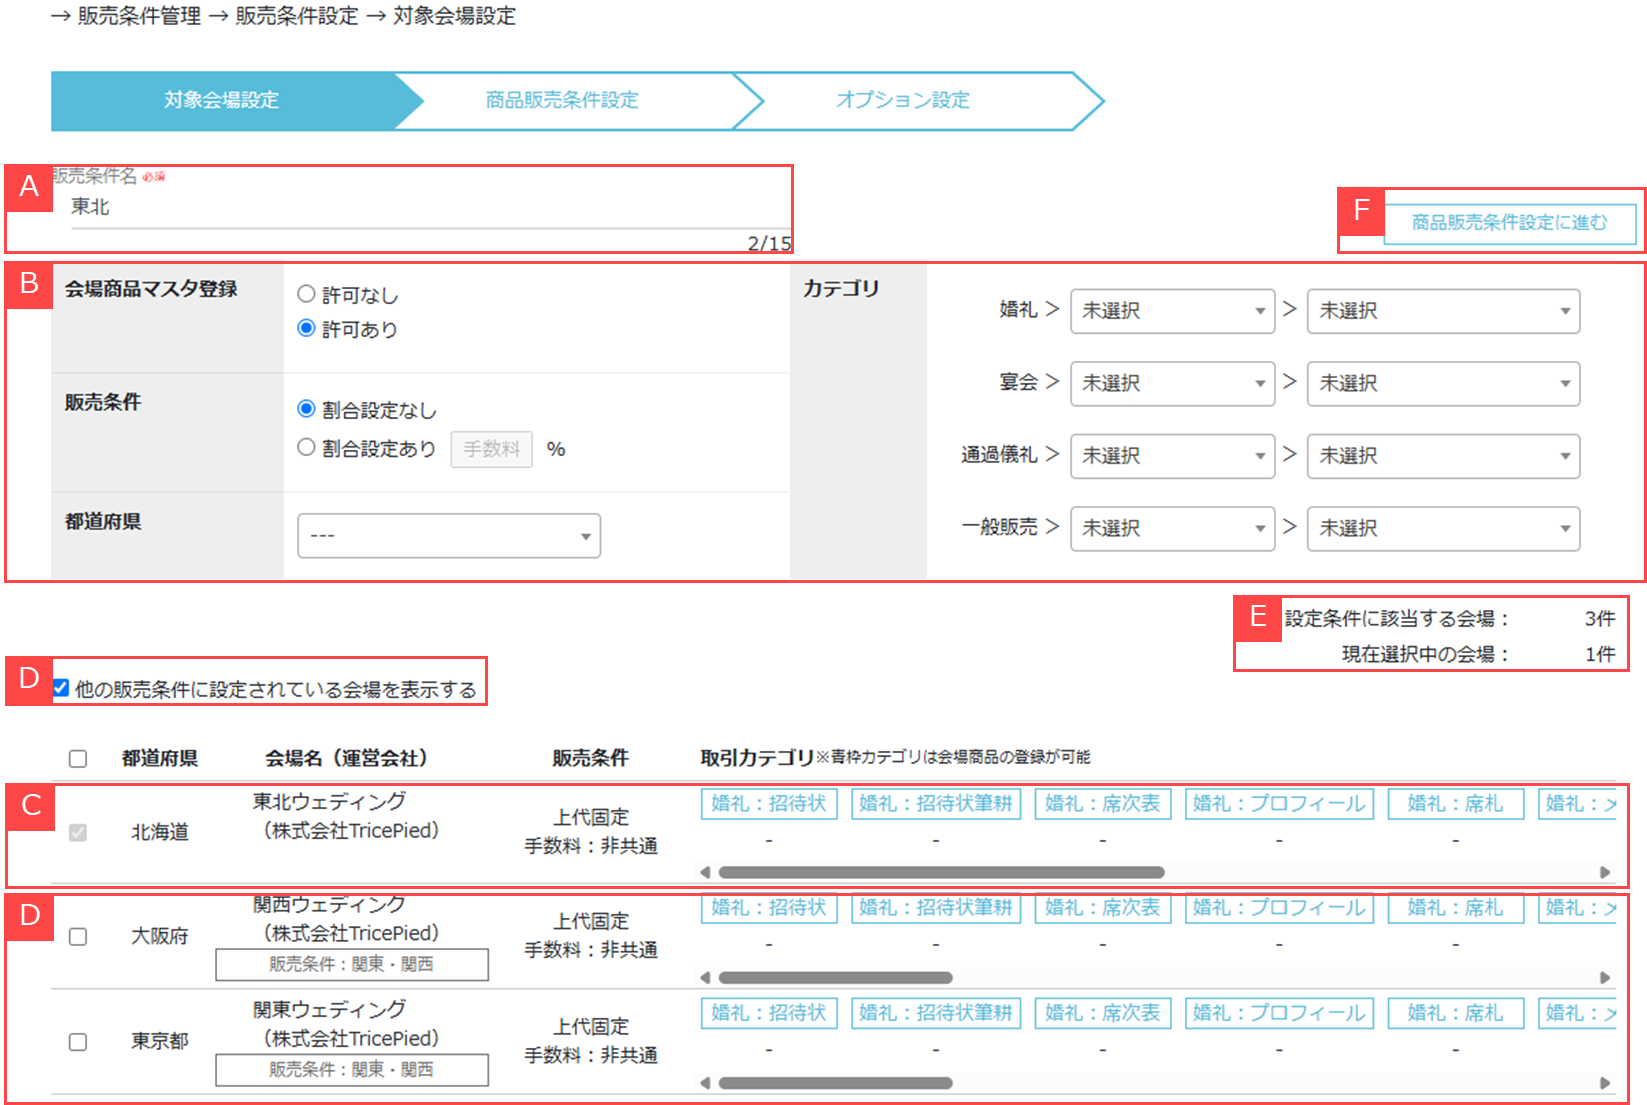Click right scroll arrow in the 東京都 row
This screenshot has width=1647, height=1105.
click(x=1605, y=1083)
